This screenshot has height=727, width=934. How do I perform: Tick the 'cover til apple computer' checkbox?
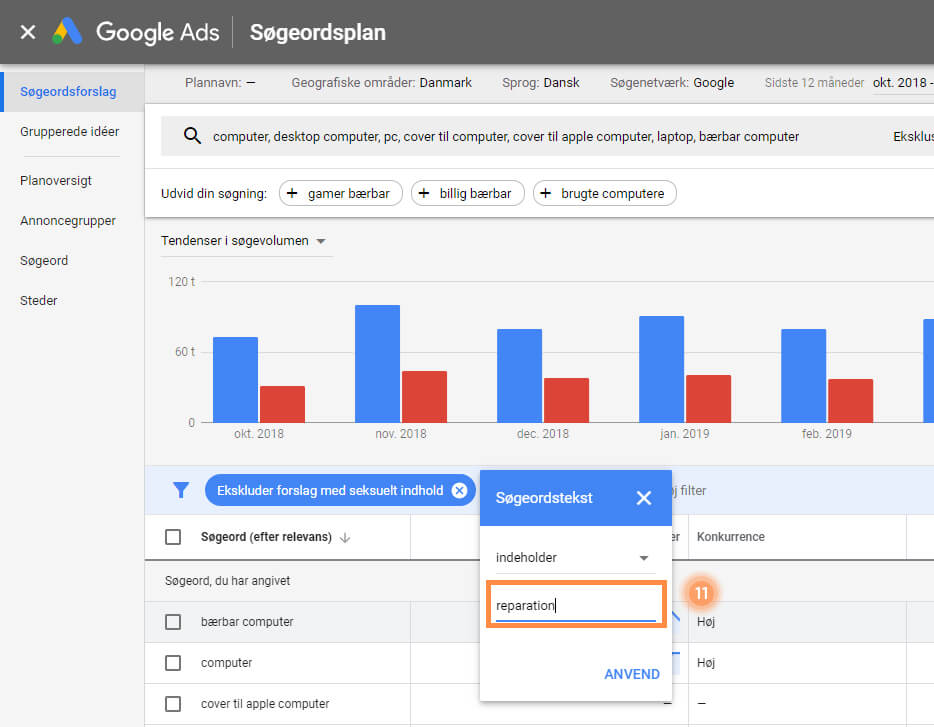173,704
